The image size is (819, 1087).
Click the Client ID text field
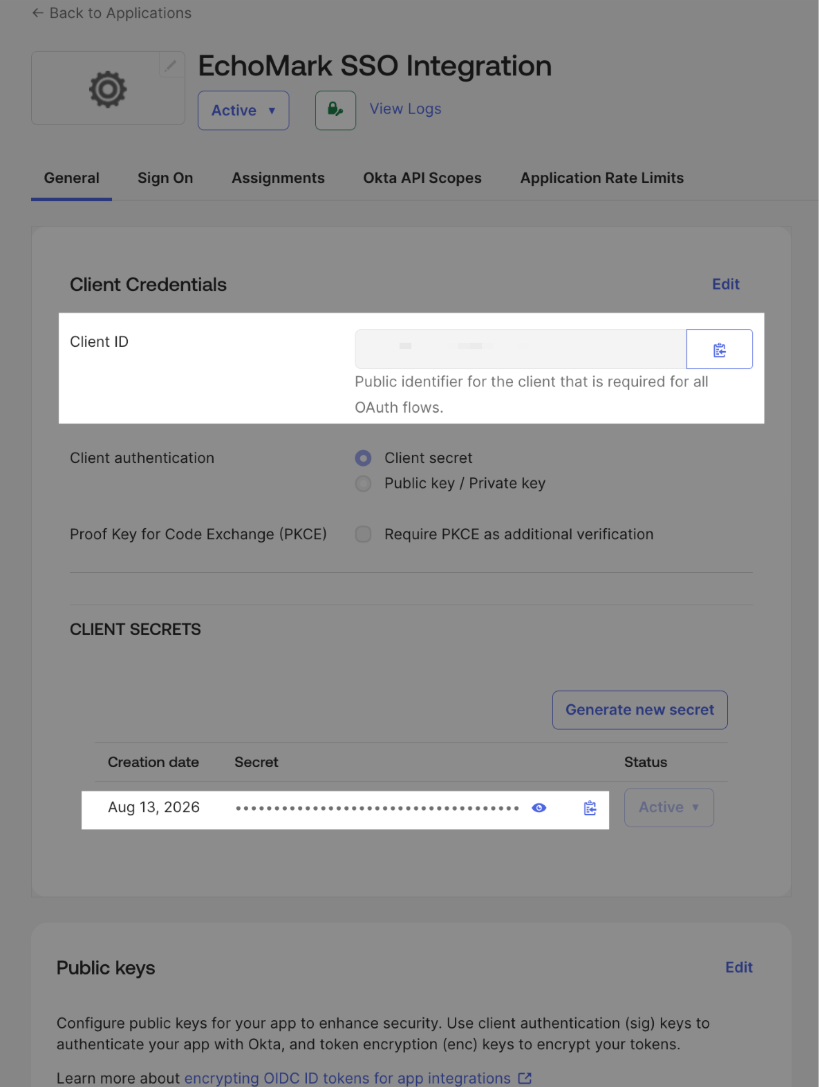coord(520,349)
